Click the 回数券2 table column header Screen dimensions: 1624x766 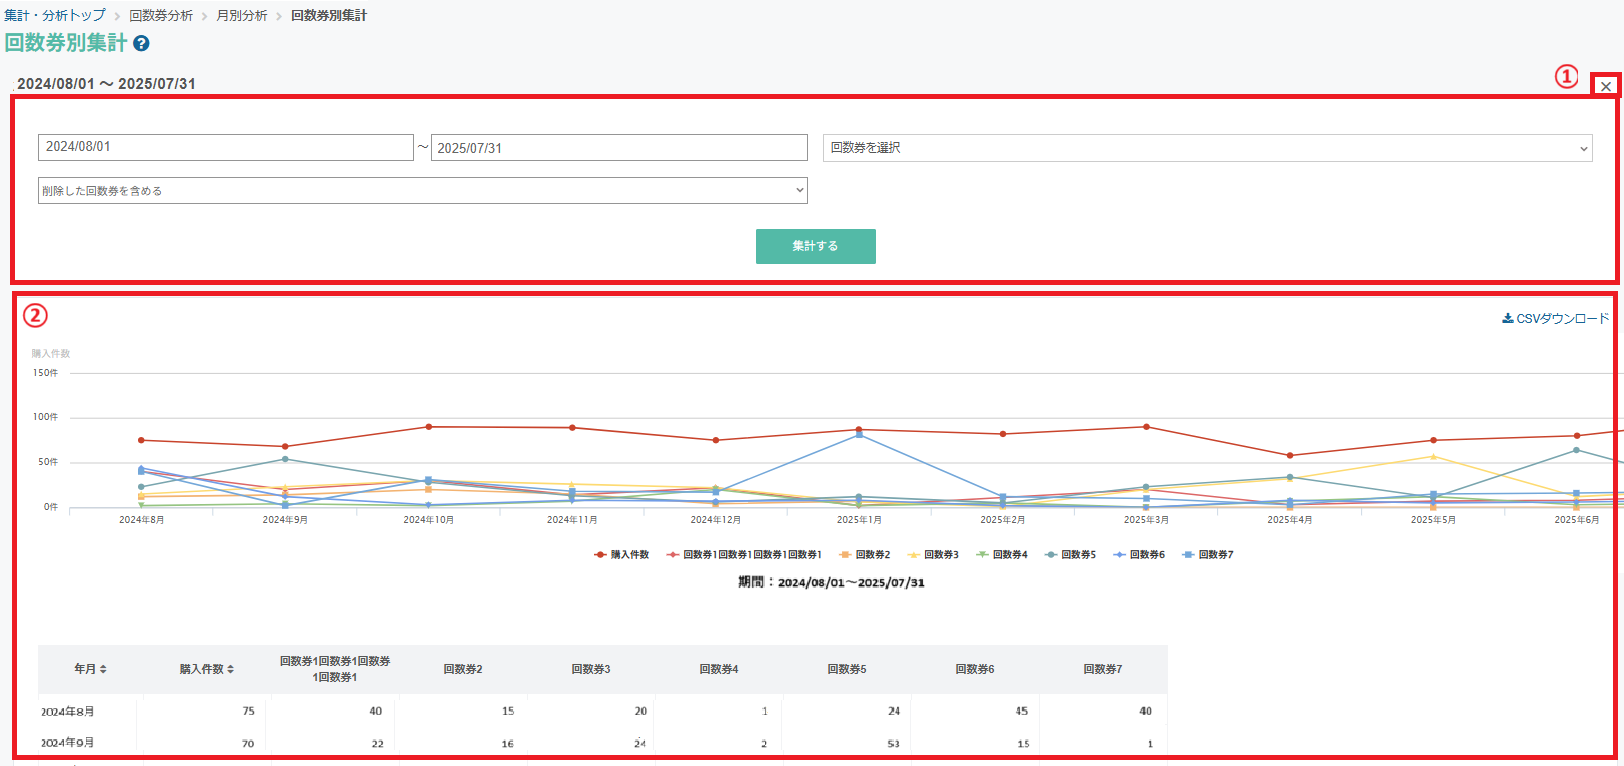(463, 669)
